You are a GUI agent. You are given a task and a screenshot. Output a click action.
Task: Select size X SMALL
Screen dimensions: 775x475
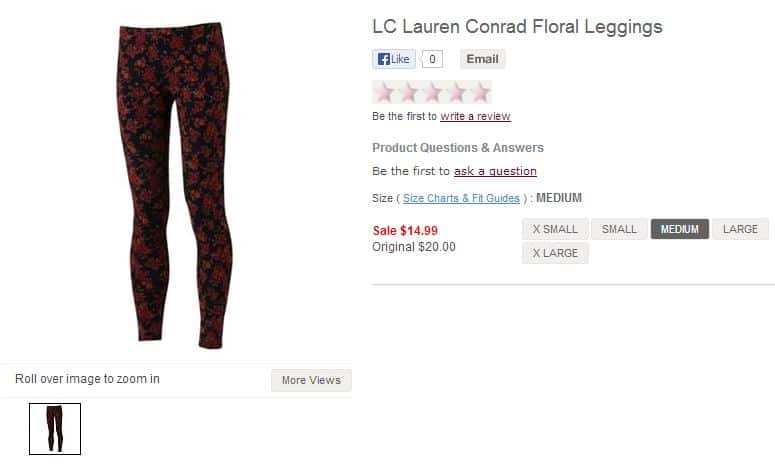pyautogui.click(x=555, y=229)
